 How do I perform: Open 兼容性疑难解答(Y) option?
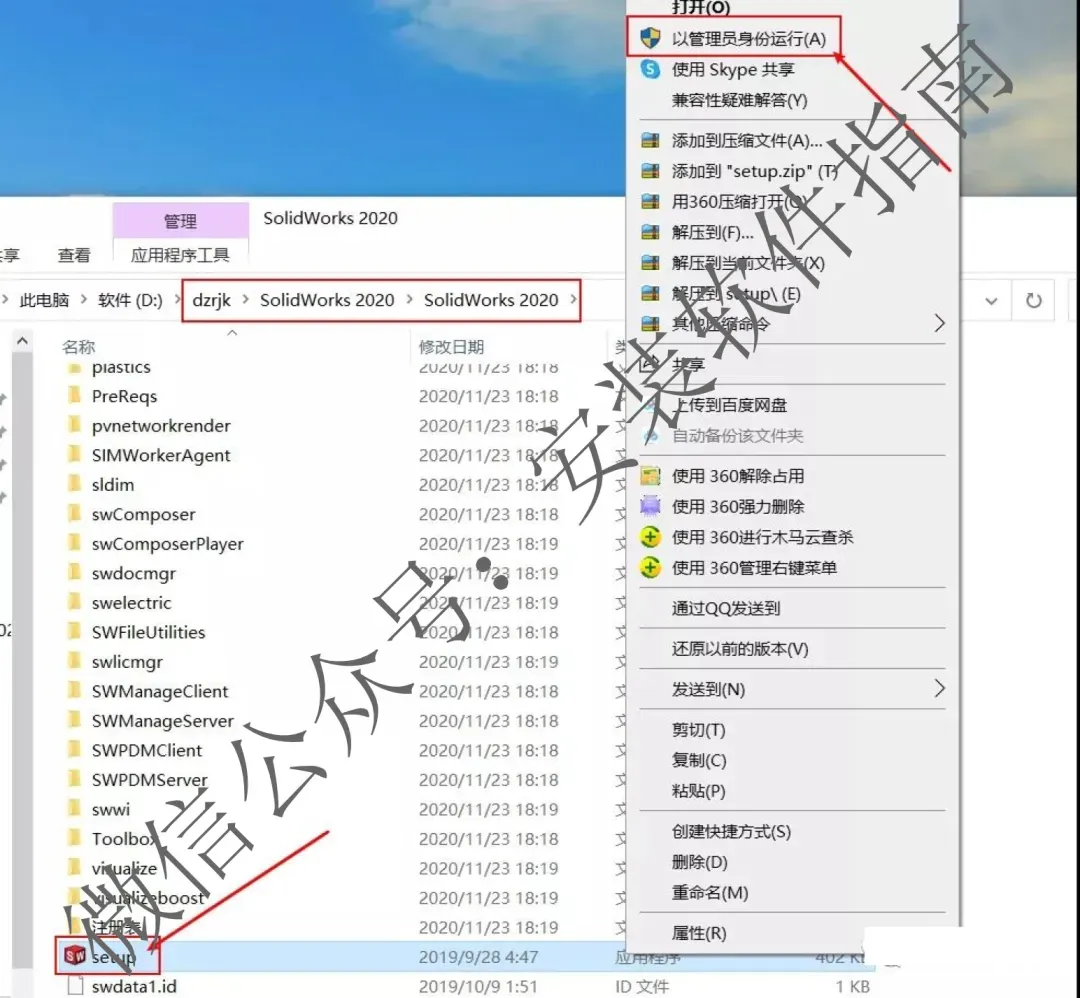[x=738, y=101]
